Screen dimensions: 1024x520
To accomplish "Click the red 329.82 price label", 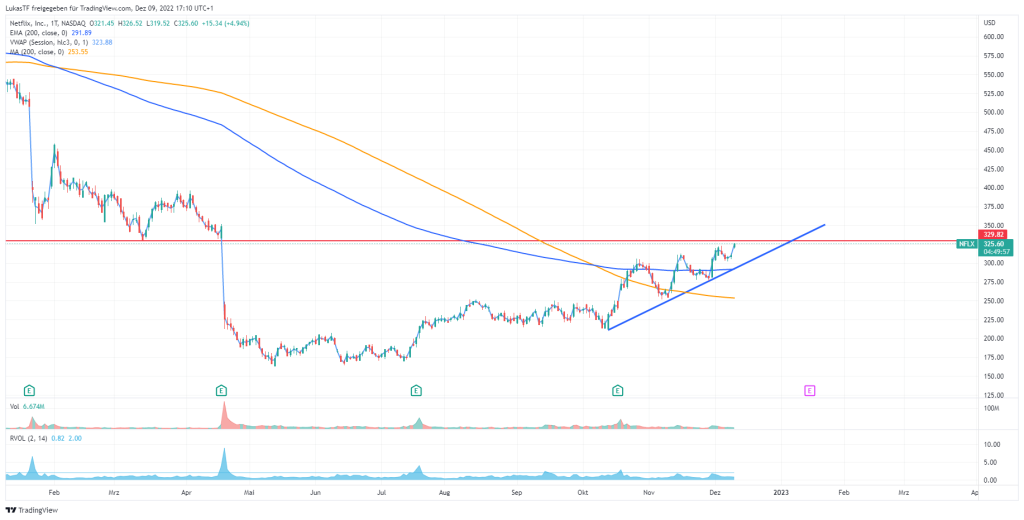I will tap(993, 234).
